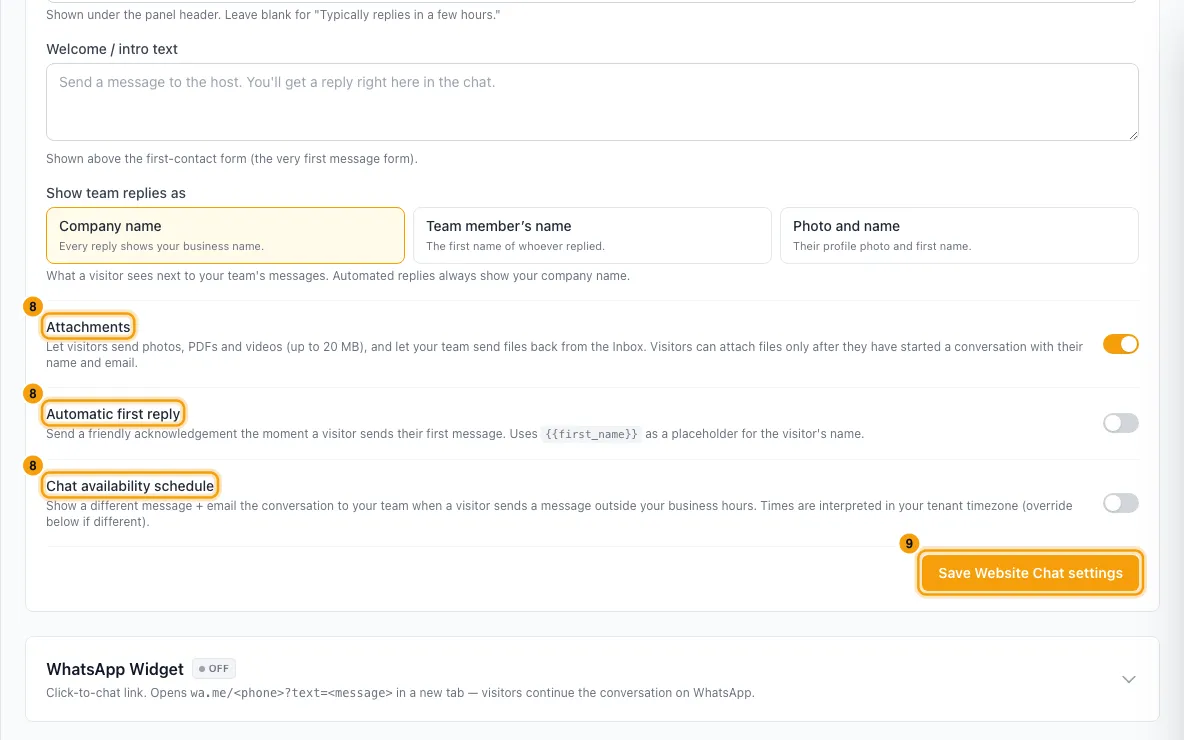Choose Team member's name reply option

[592, 236]
